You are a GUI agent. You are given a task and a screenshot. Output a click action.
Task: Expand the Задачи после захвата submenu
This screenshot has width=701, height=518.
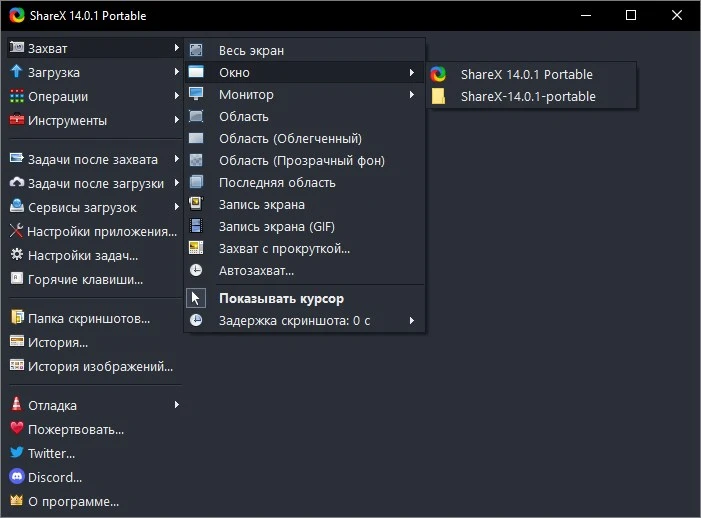(x=177, y=159)
